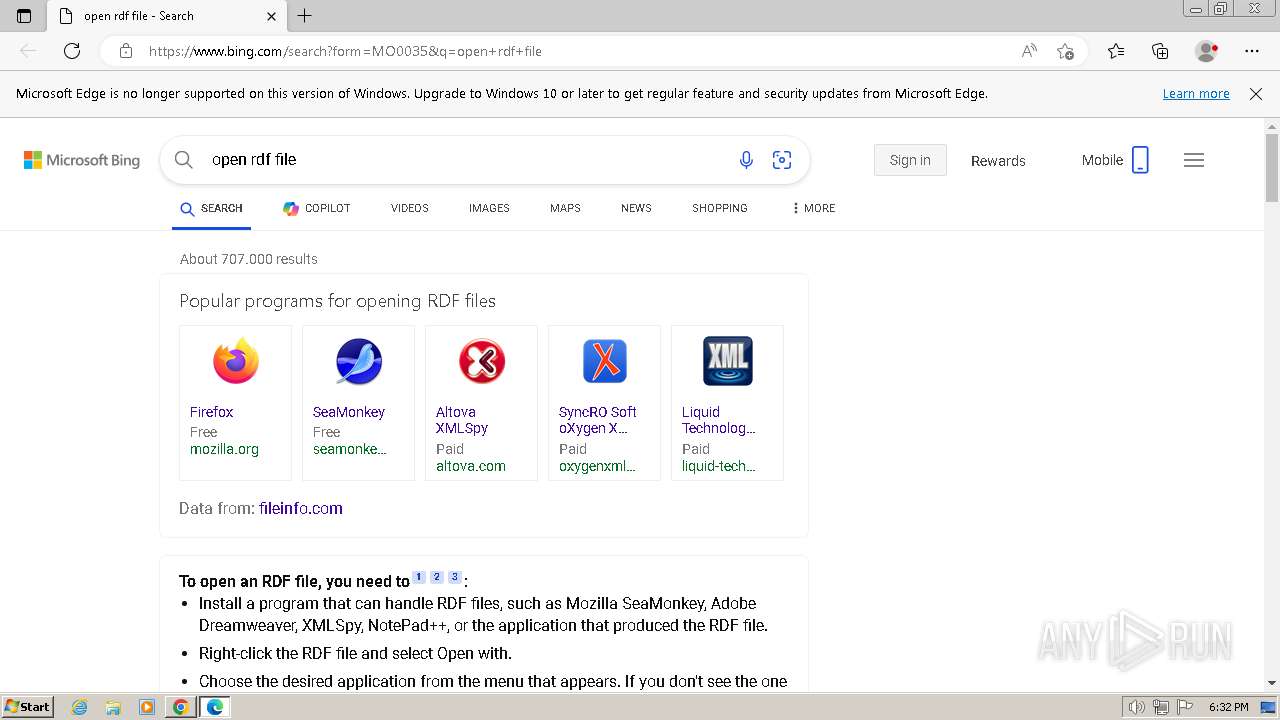Switch to the VIDEOS tab
This screenshot has height=720, width=1280.
tap(410, 208)
